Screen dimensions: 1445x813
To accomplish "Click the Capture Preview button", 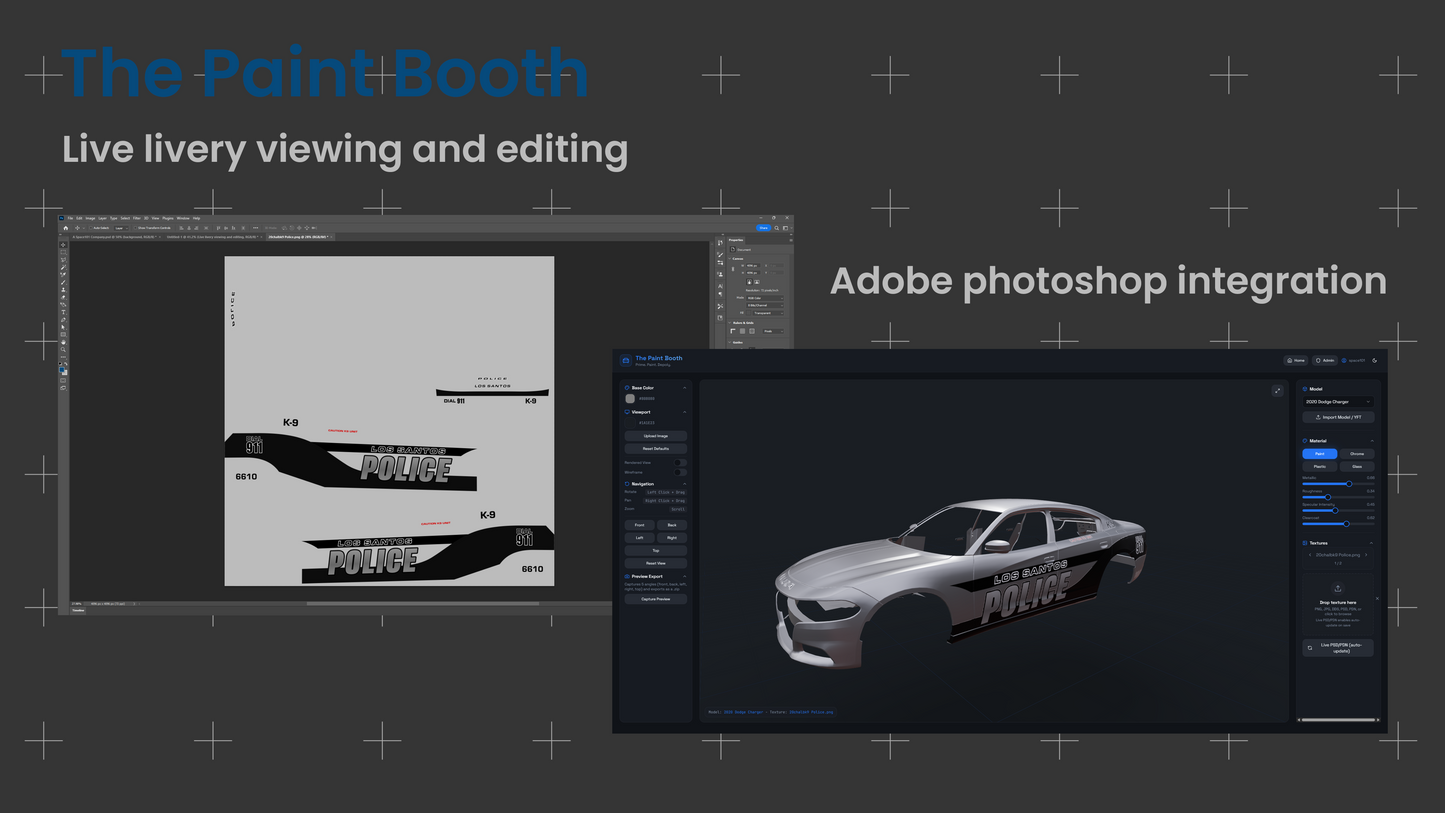I will point(656,599).
